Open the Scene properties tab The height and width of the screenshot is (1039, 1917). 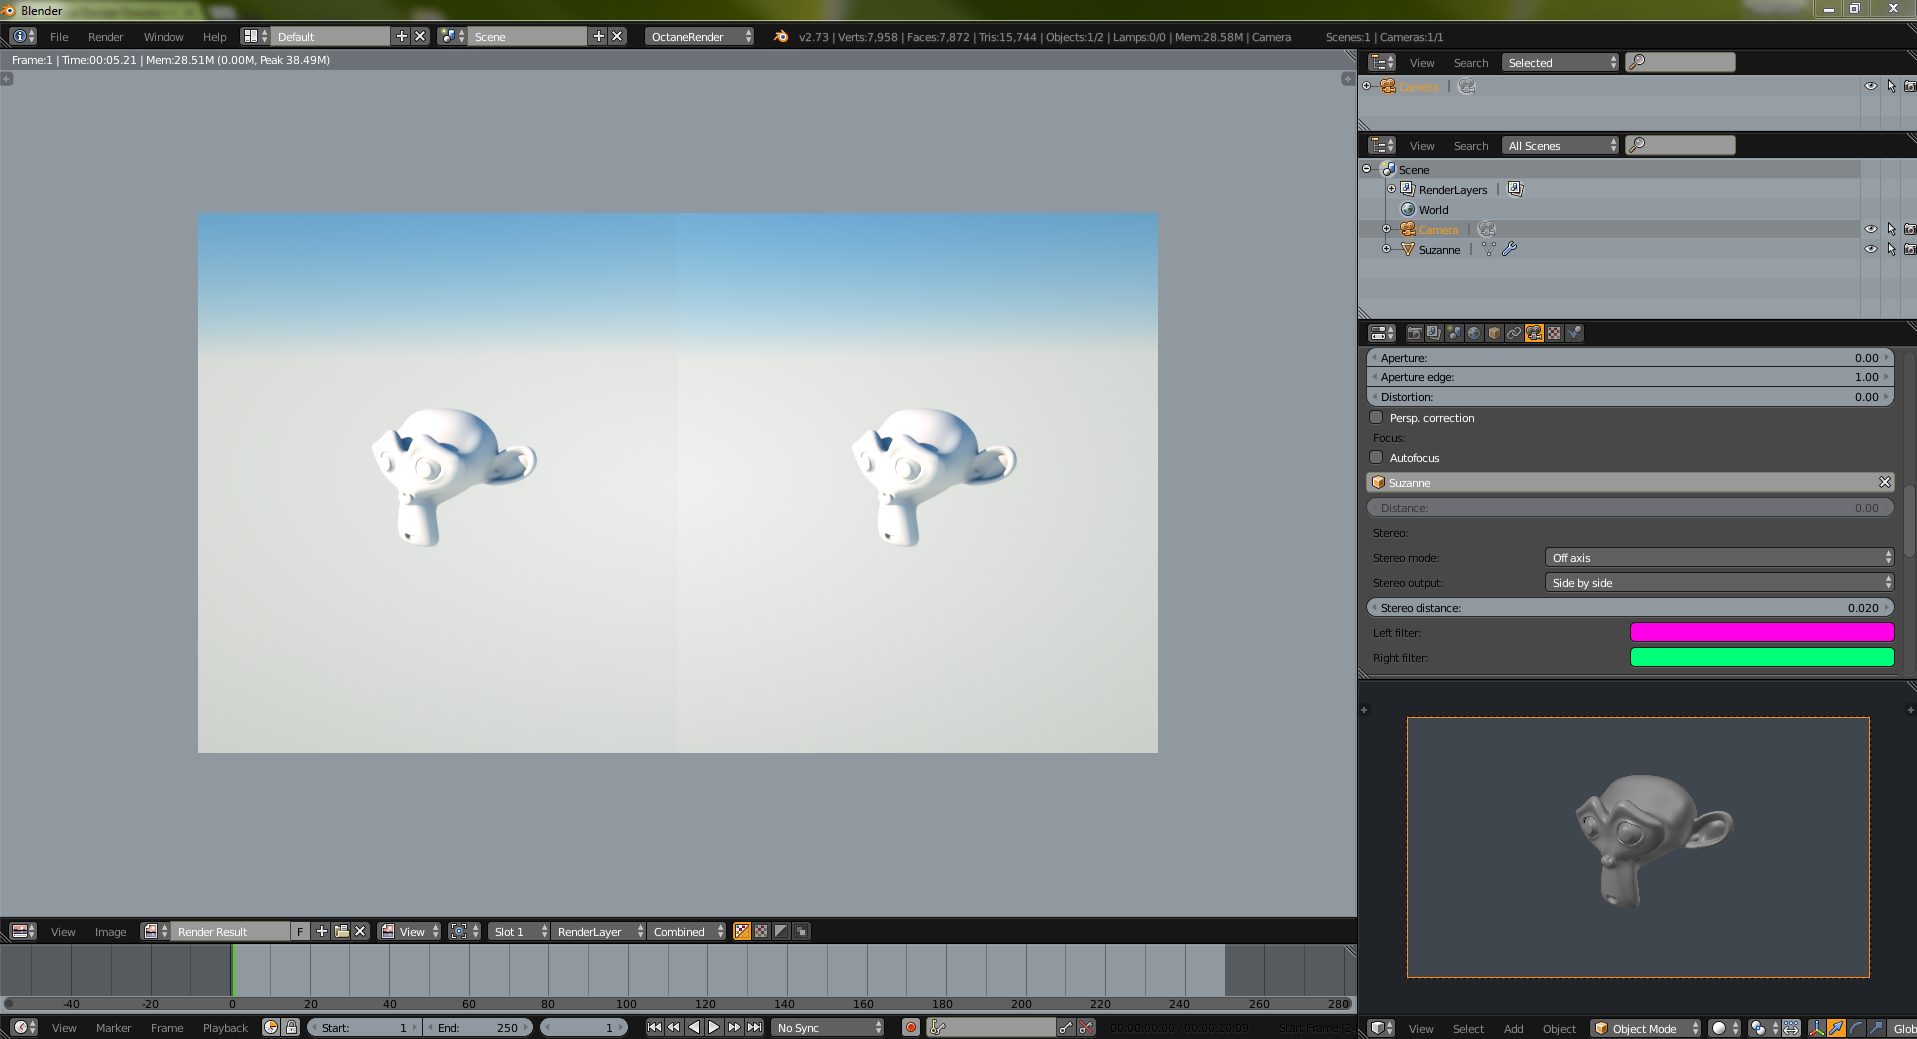(1454, 333)
